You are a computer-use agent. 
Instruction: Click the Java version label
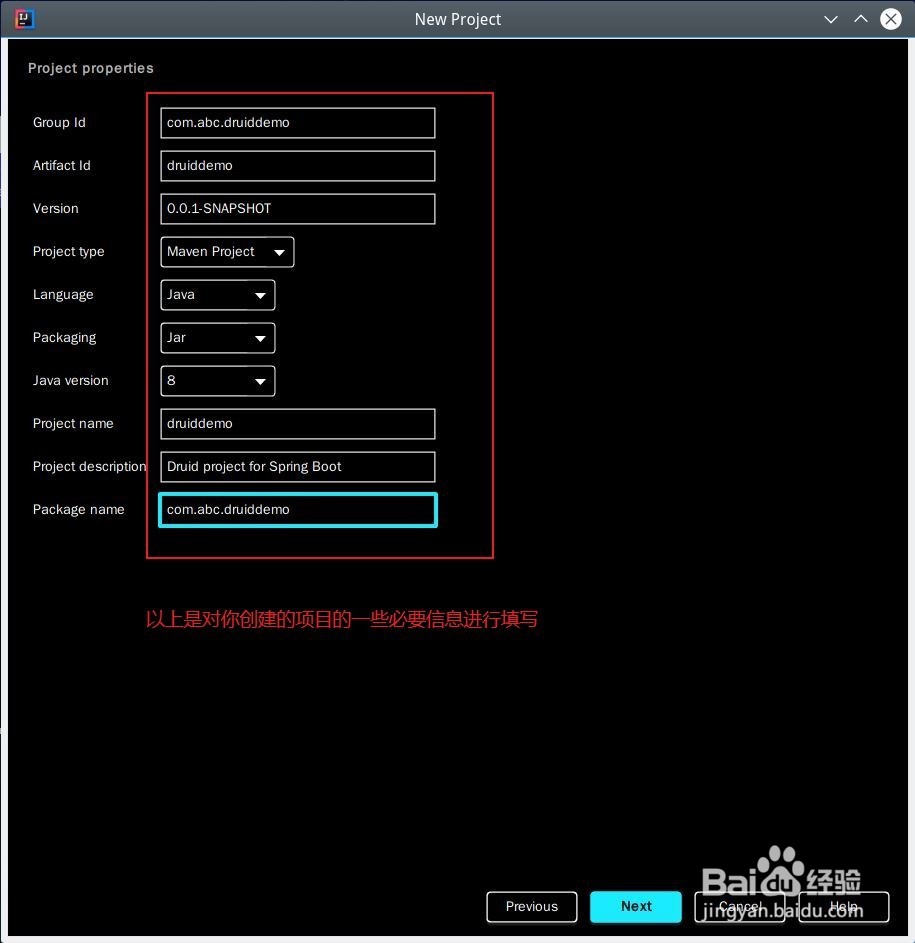click(70, 381)
